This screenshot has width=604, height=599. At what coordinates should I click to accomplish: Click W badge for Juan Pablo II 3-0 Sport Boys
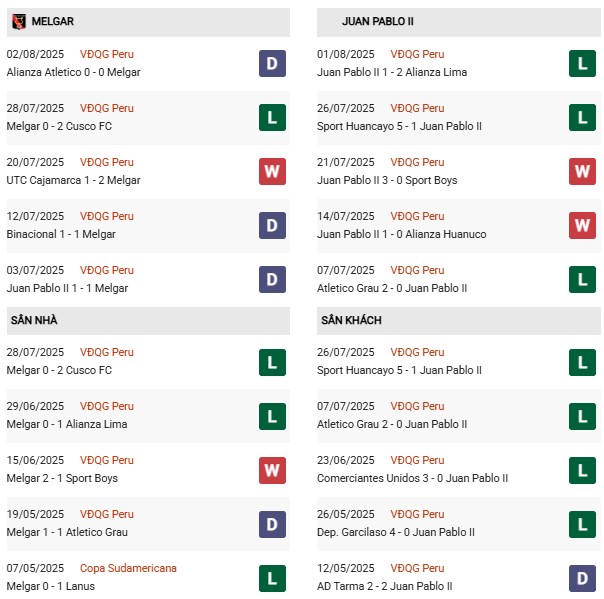click(583, 171)
